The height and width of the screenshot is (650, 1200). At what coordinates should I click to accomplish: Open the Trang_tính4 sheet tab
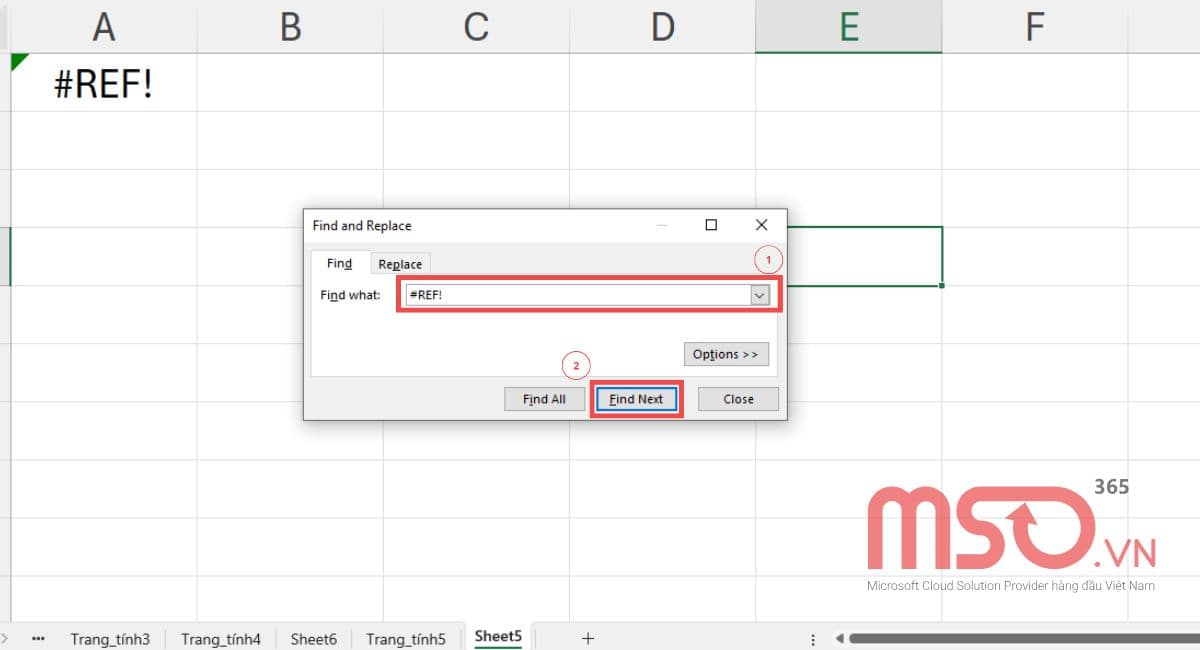[221, 638]
